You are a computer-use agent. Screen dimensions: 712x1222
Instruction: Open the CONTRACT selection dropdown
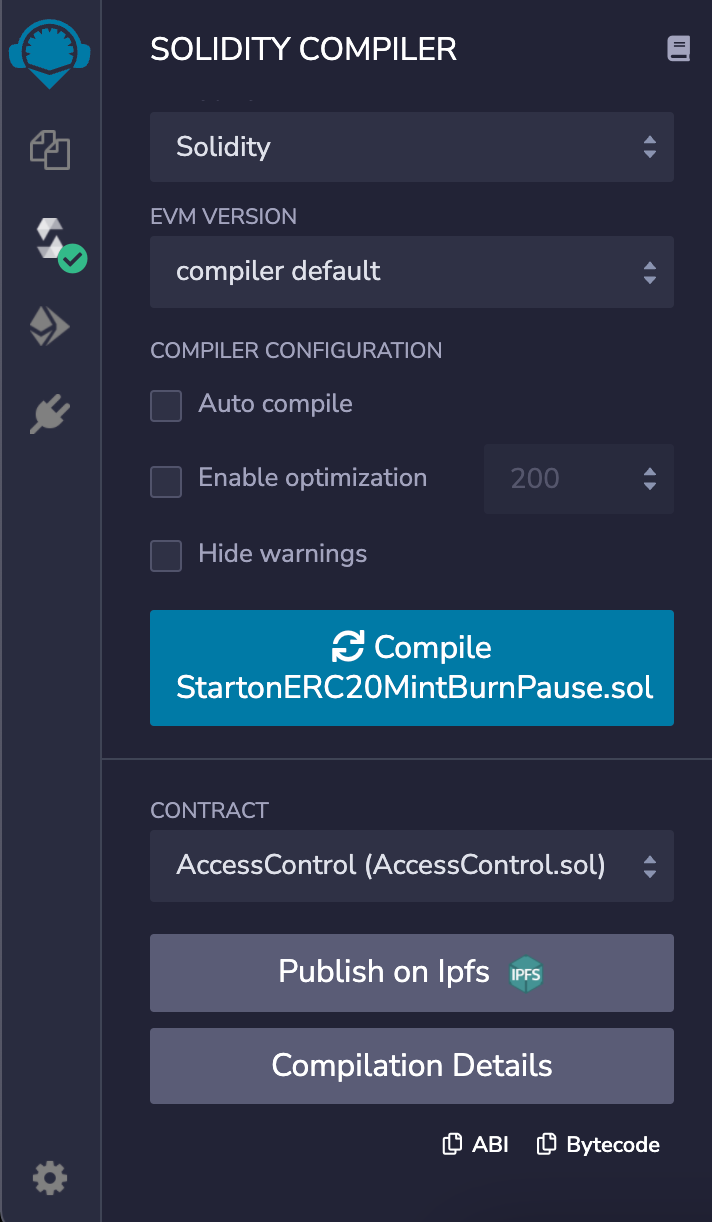click(411, 865)
